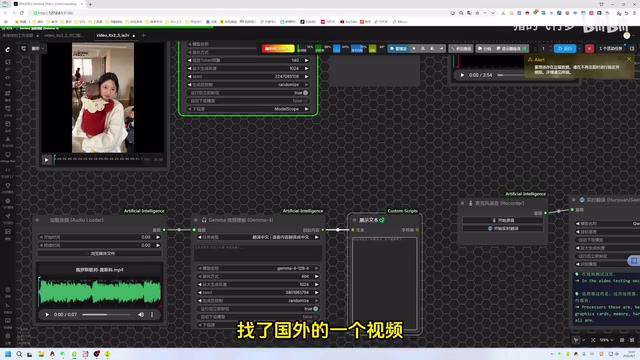The width and height of the screenshot is (640, 360).
Task: Open the active tasks queue indicator
Action: 611,49
